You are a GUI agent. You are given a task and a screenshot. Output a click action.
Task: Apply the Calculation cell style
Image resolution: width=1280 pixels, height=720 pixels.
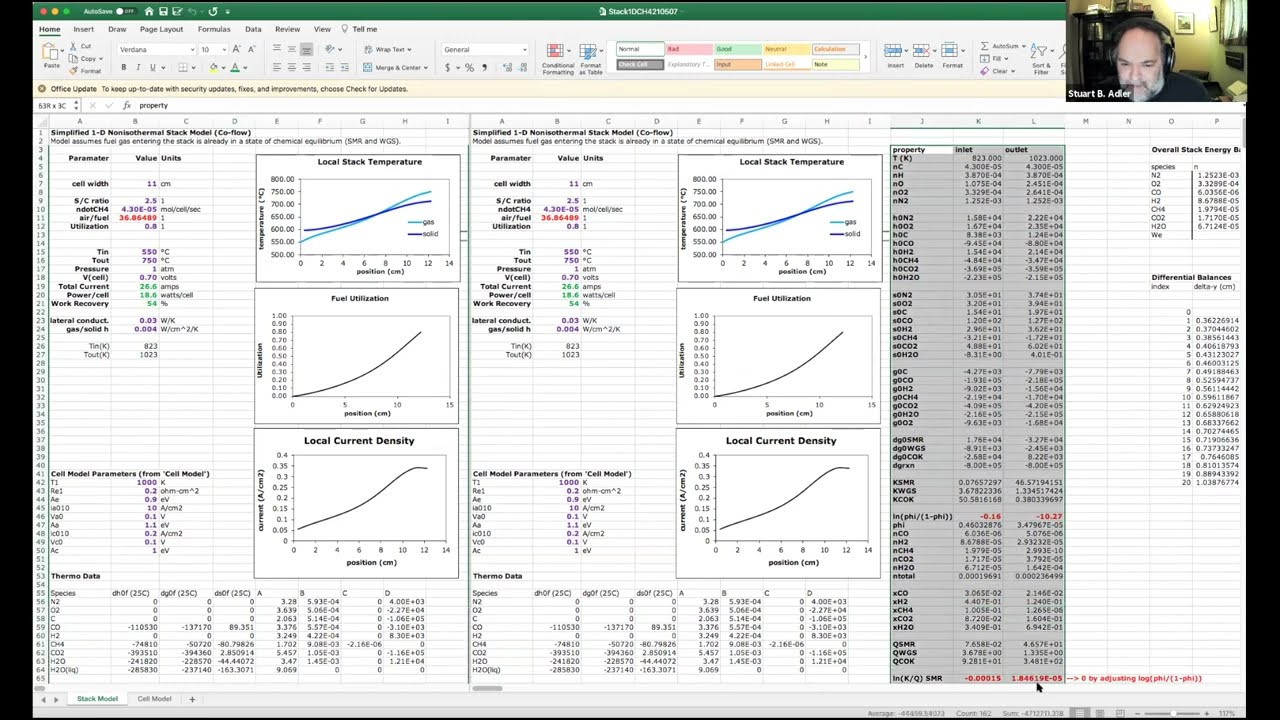pyautogui.click(x=837, y=49)
